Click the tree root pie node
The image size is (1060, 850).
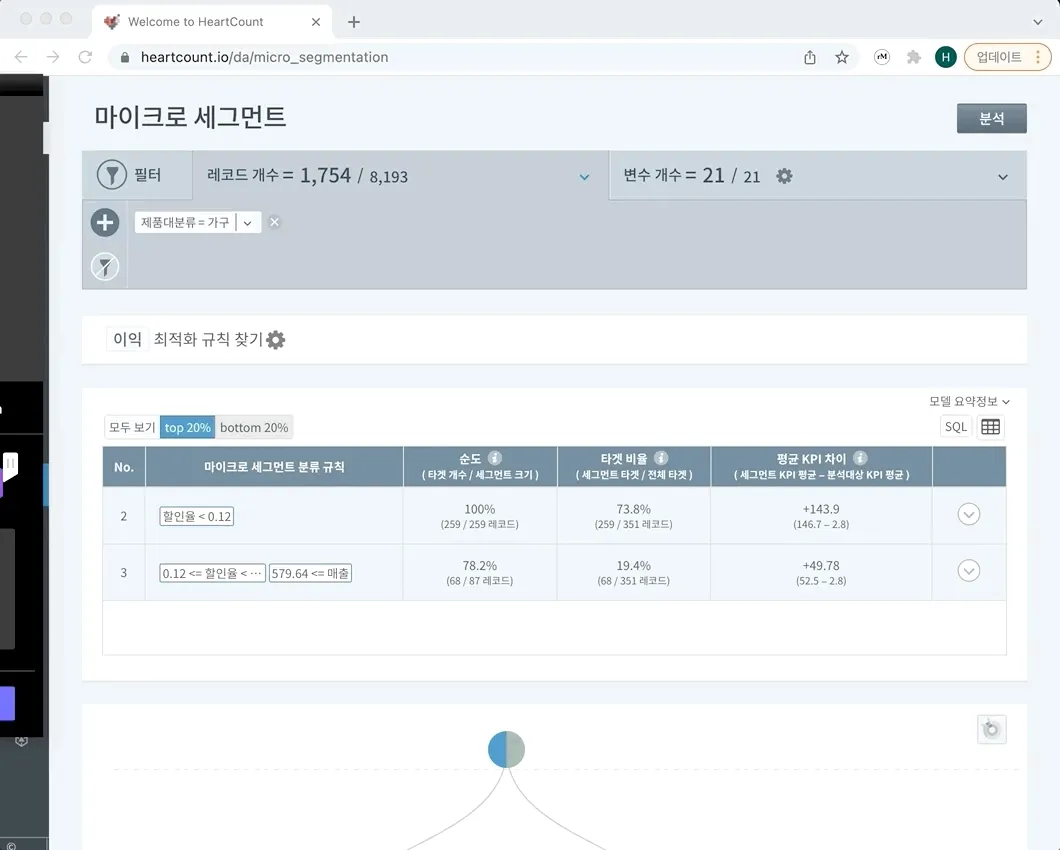coord(506,749)
